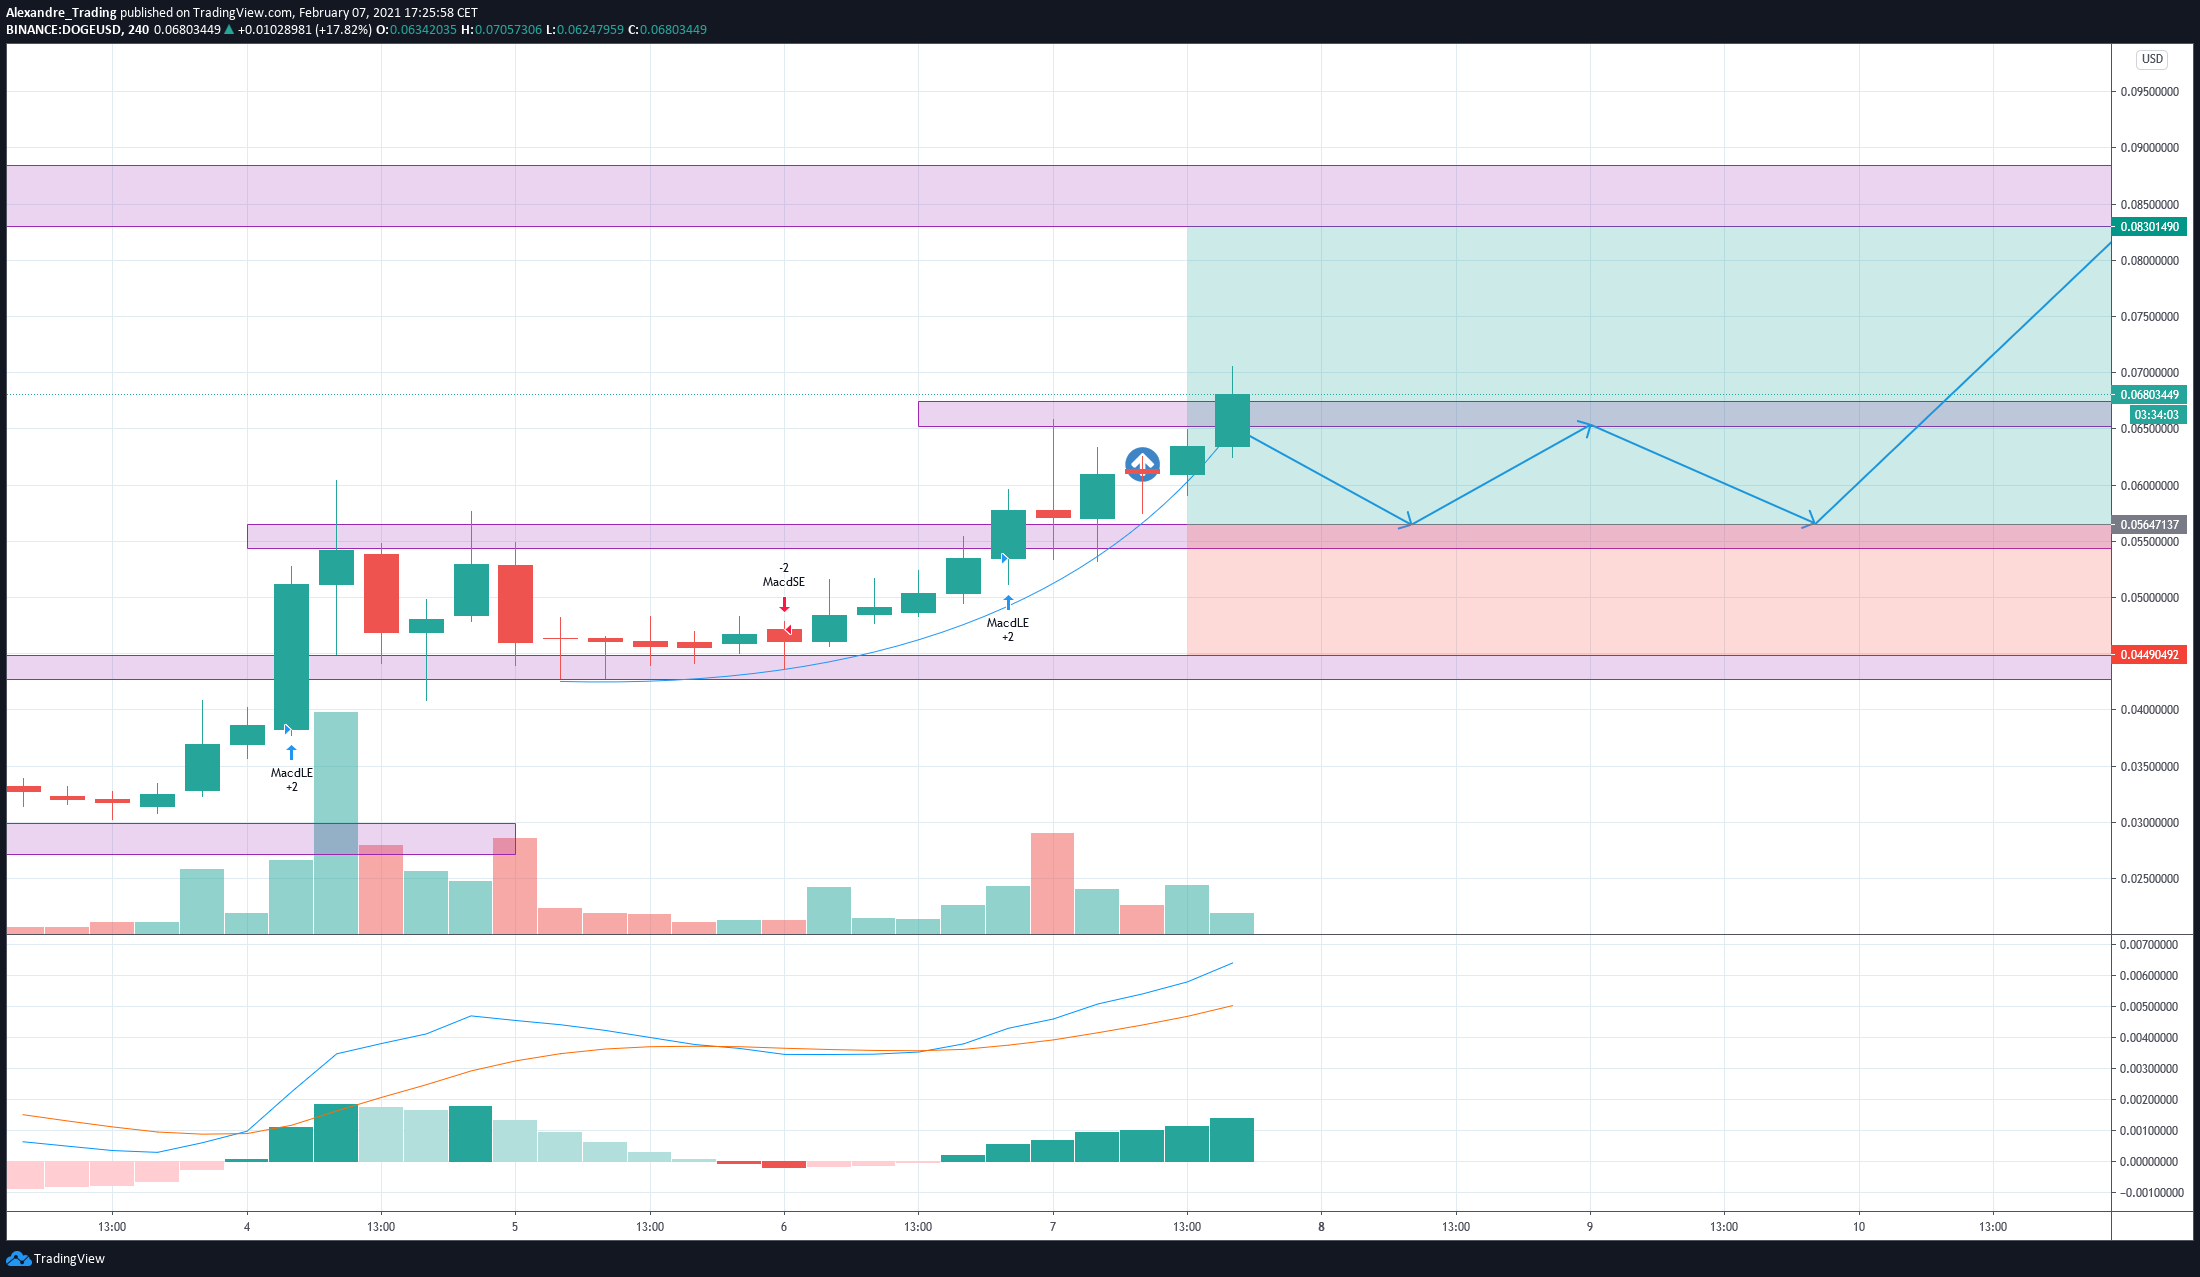The height and width of the screenshot is (1277, 2200).
Task: Click the 0.07000000 price axis label
Action: coord(2149,373)
